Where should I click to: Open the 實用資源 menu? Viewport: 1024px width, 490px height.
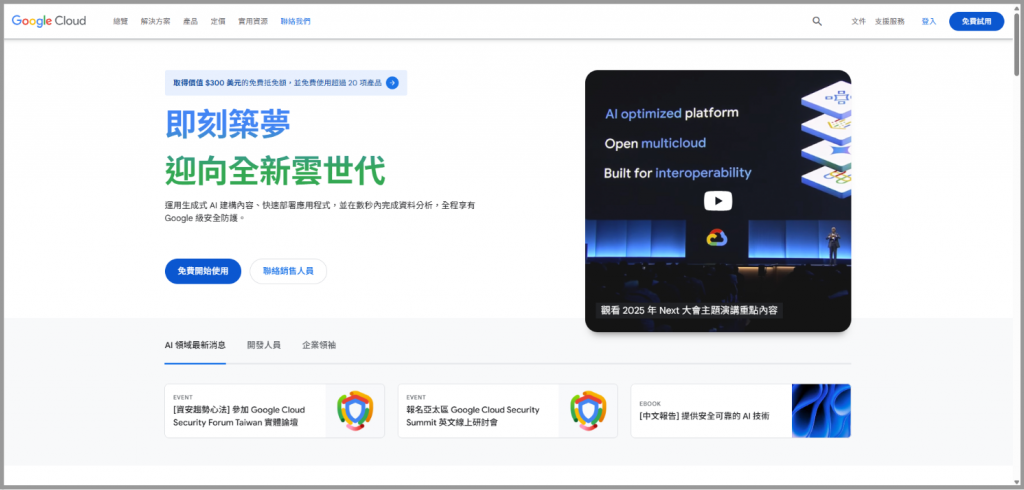253,22
